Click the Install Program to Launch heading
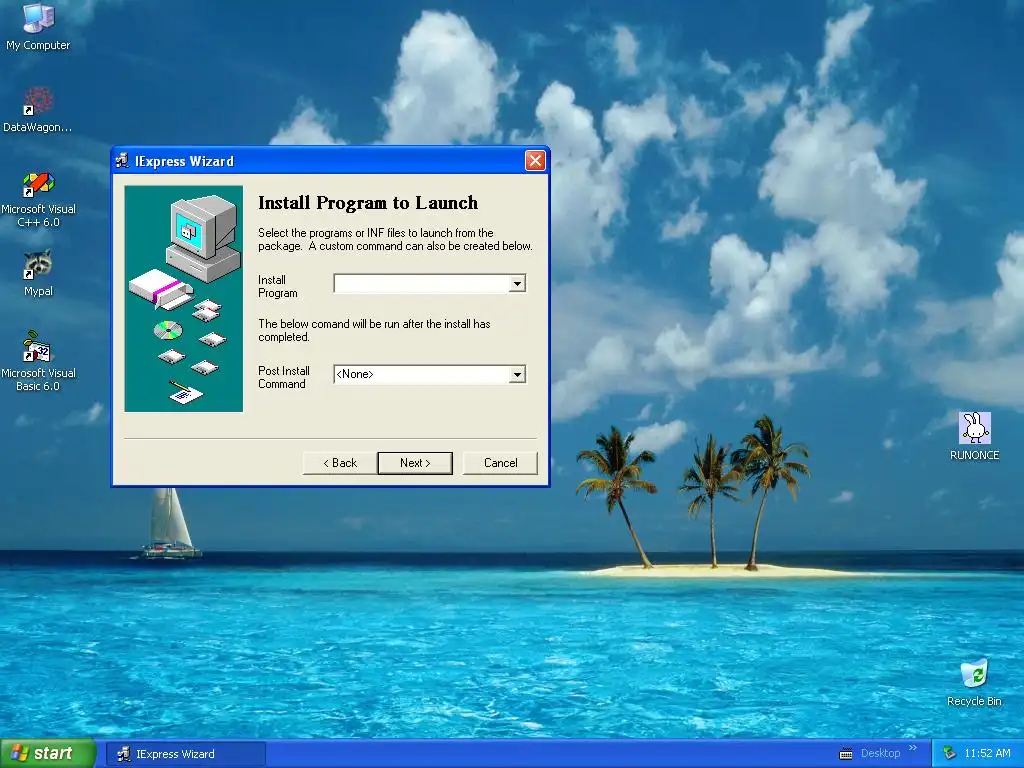 (368, 203)
